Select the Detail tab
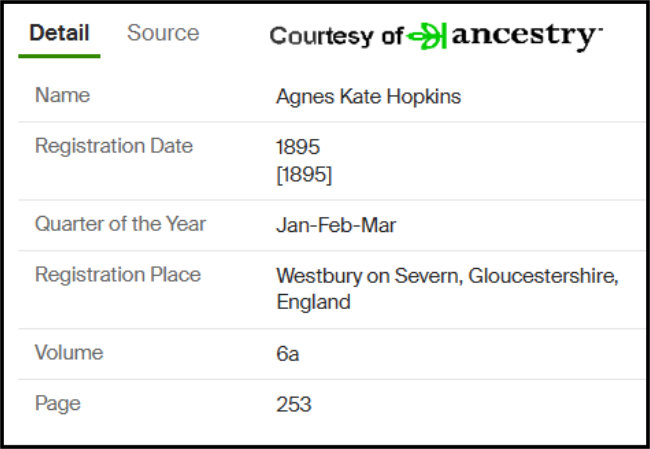Viewport: 650px width, 449px height. (x=59, y=33)
